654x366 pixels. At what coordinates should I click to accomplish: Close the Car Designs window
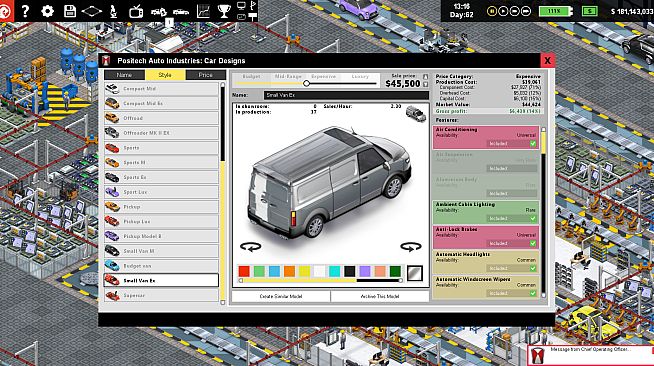coord(547,61)
